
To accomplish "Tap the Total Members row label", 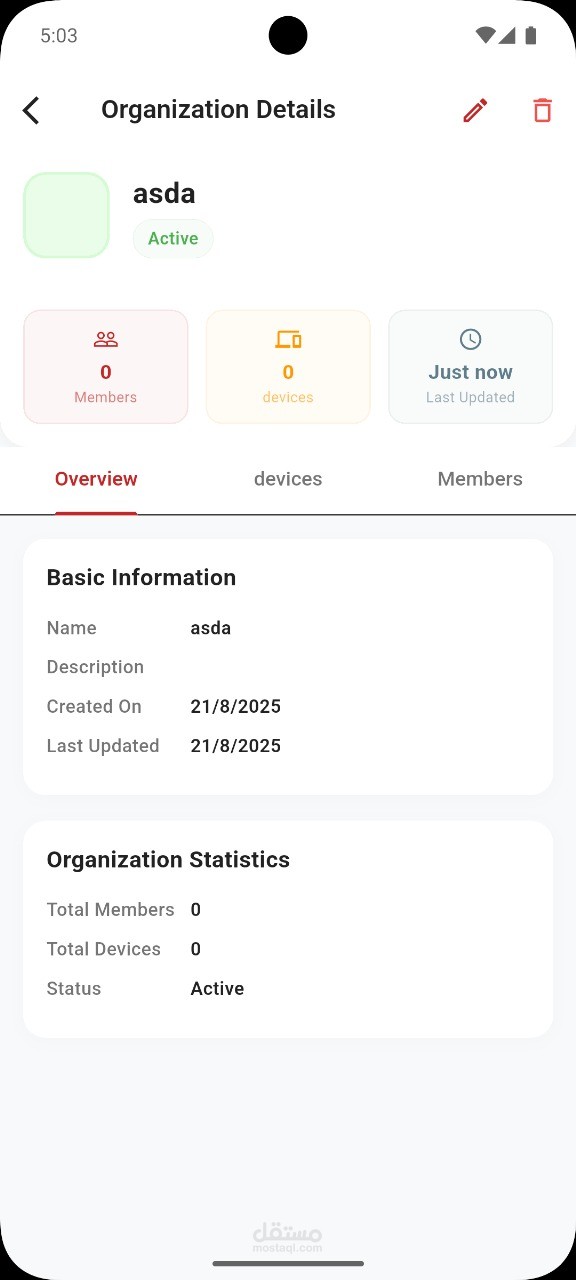I will (x=110, y=910).
